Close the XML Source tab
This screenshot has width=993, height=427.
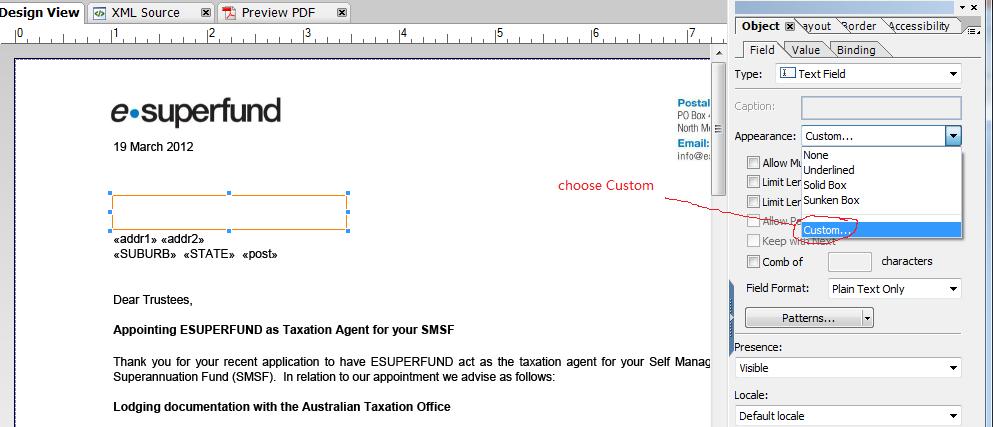pyautogui.click(x=205, y=13)
